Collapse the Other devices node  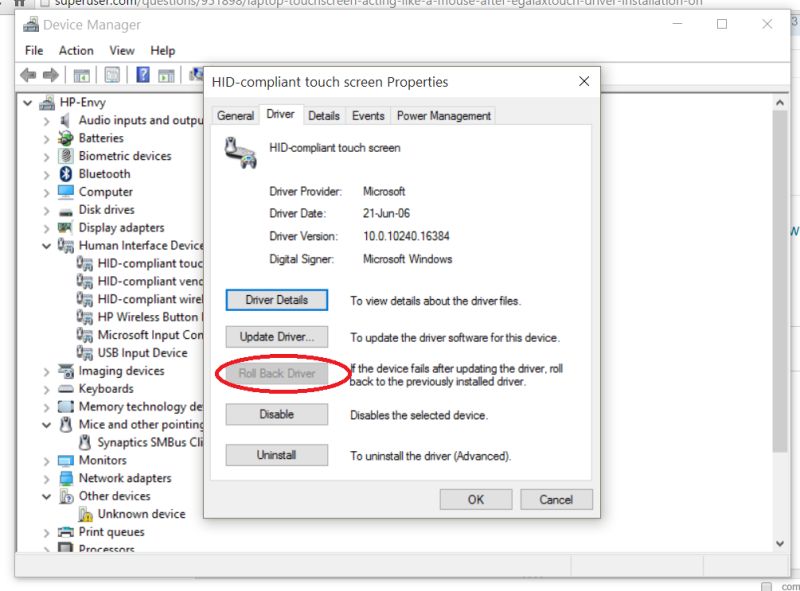(46, 496)
